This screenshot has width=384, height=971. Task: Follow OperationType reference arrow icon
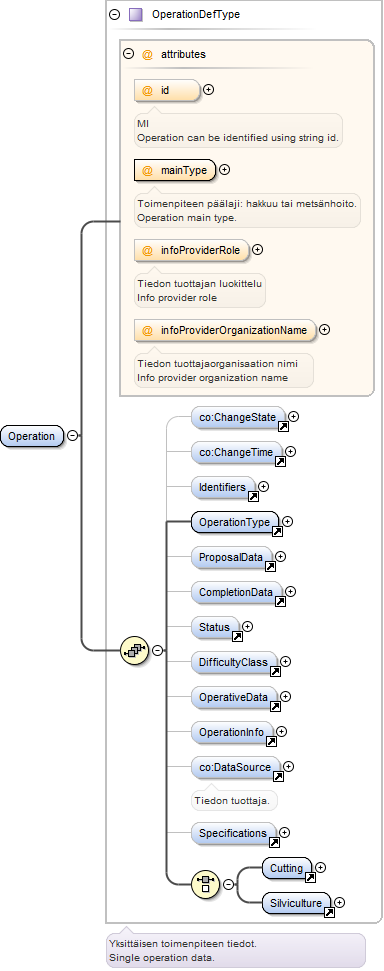point(277,531)
